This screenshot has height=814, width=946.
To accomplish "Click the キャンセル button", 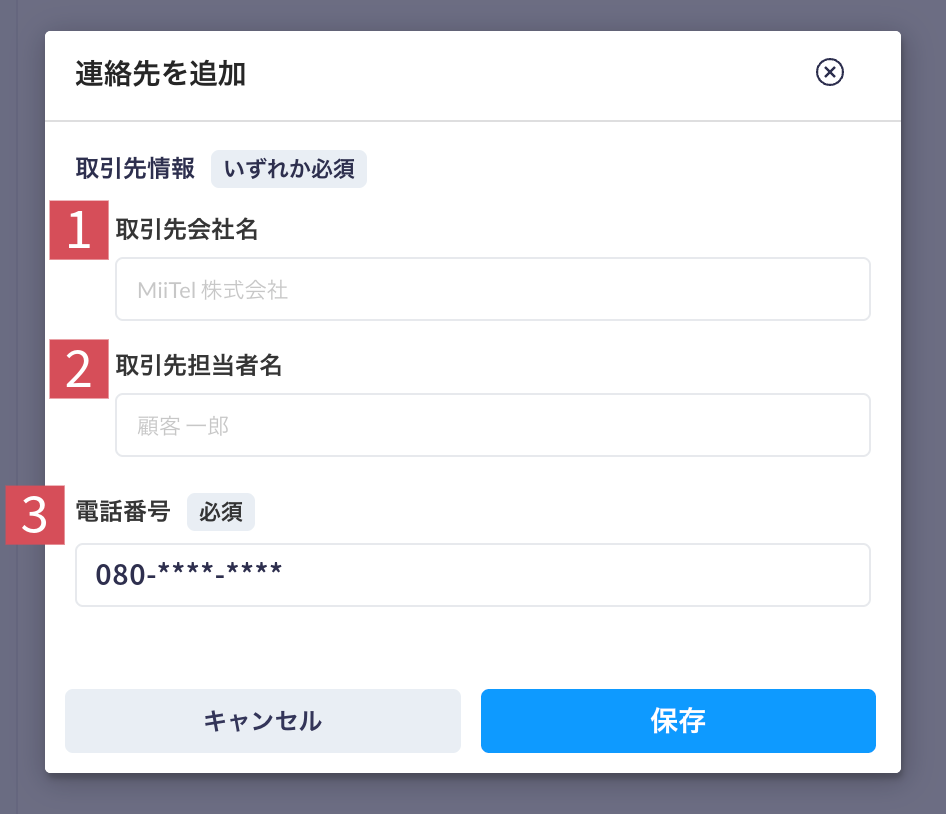I will (x=263, y=720).
